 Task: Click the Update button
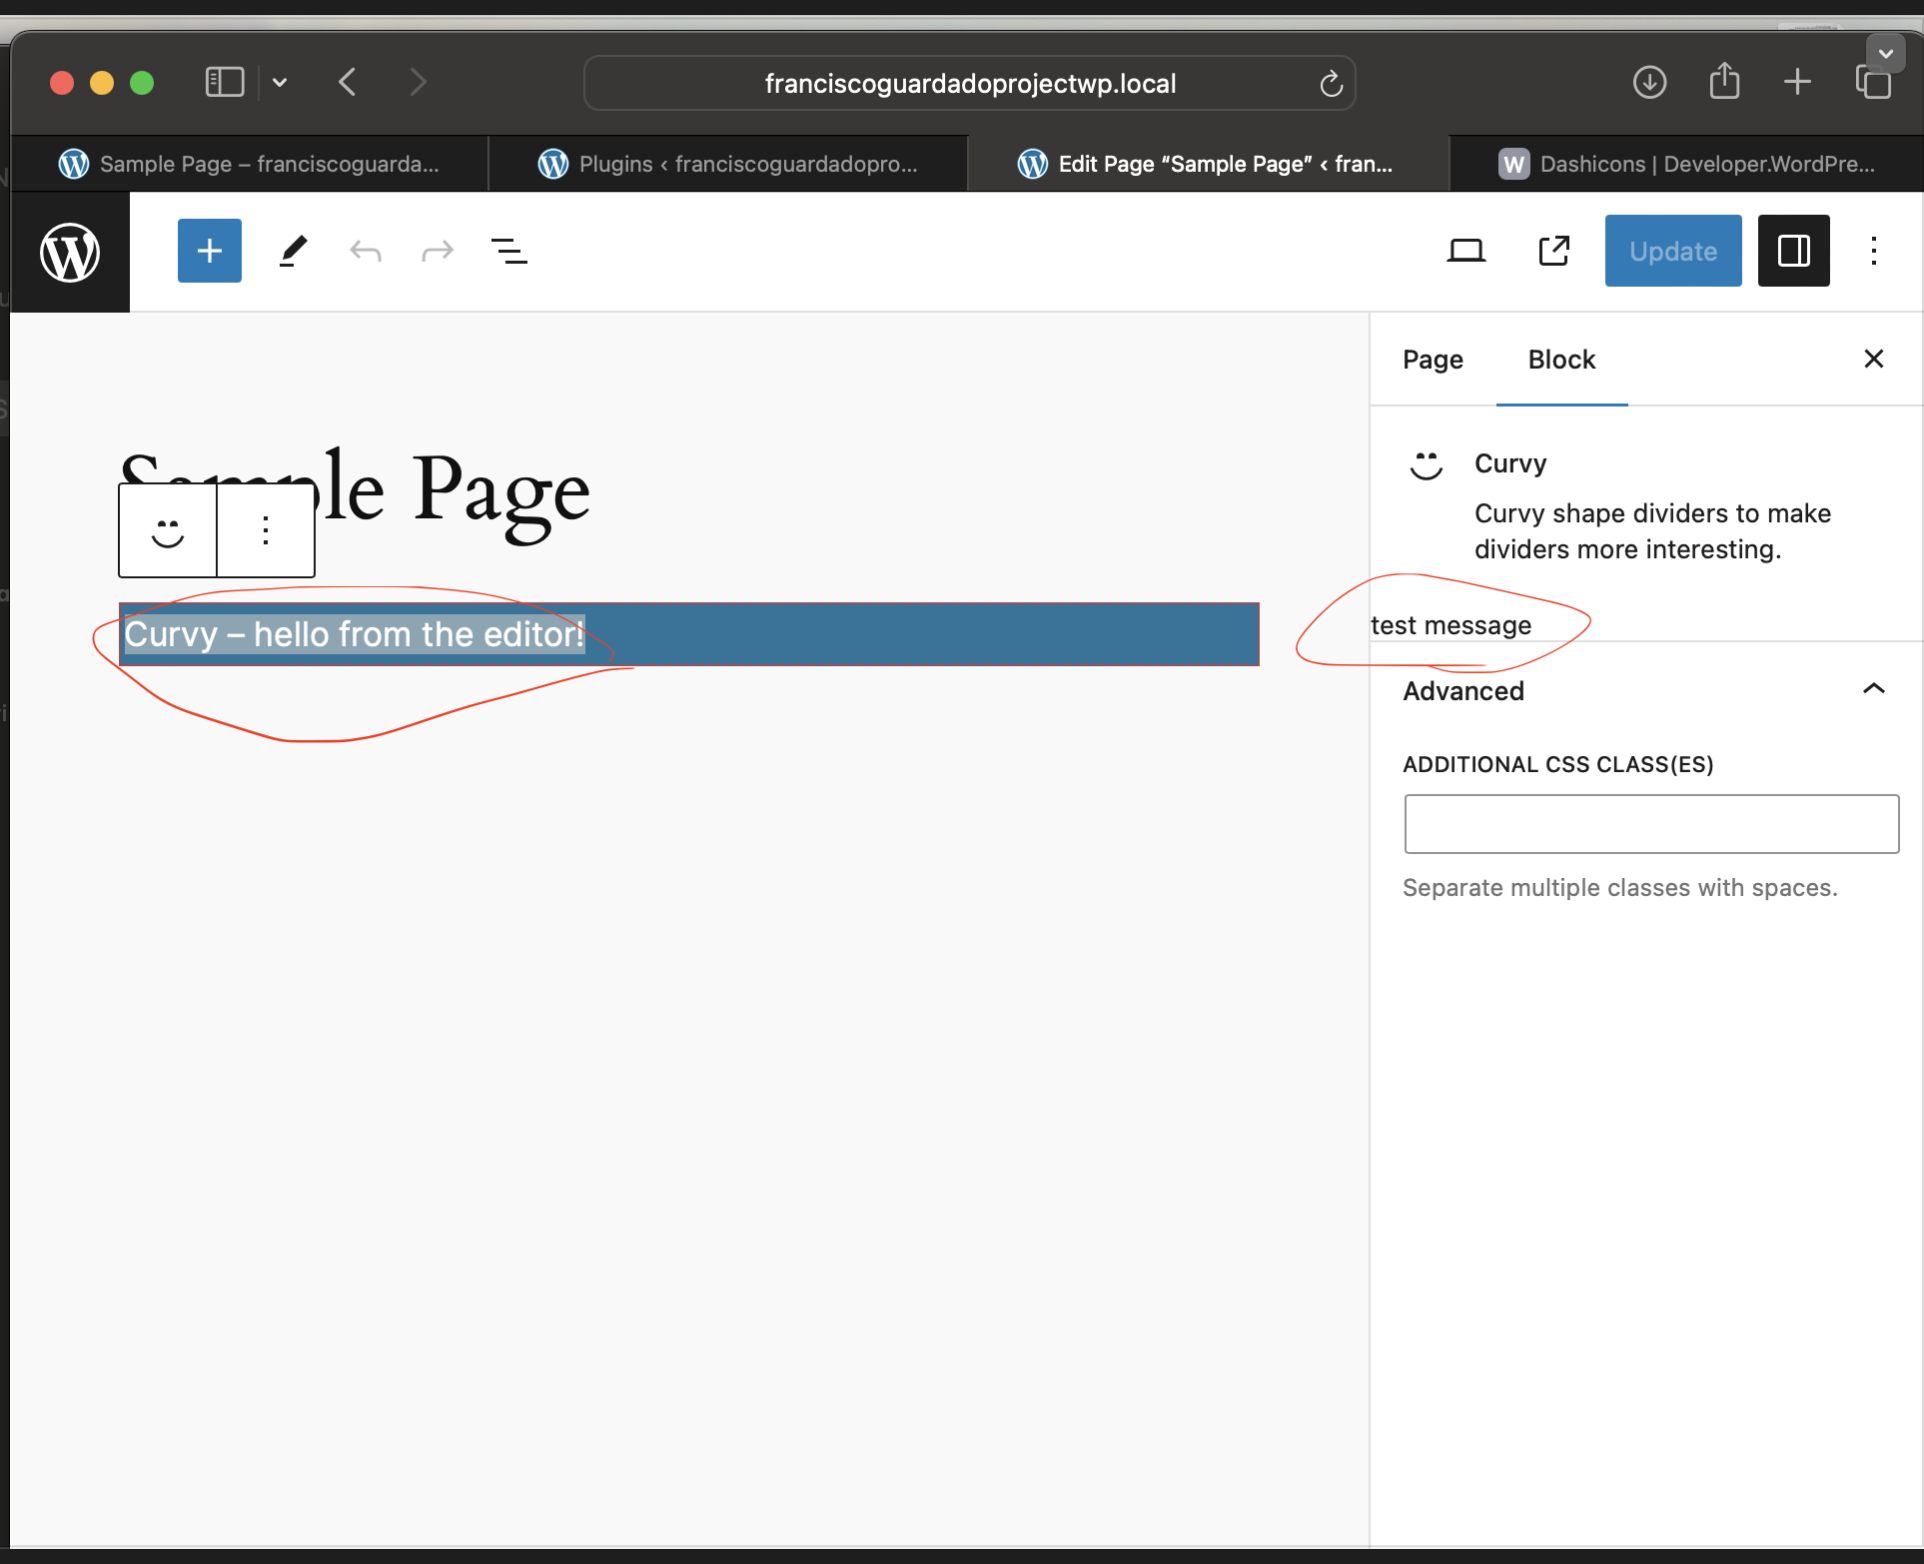[1673, 251]
